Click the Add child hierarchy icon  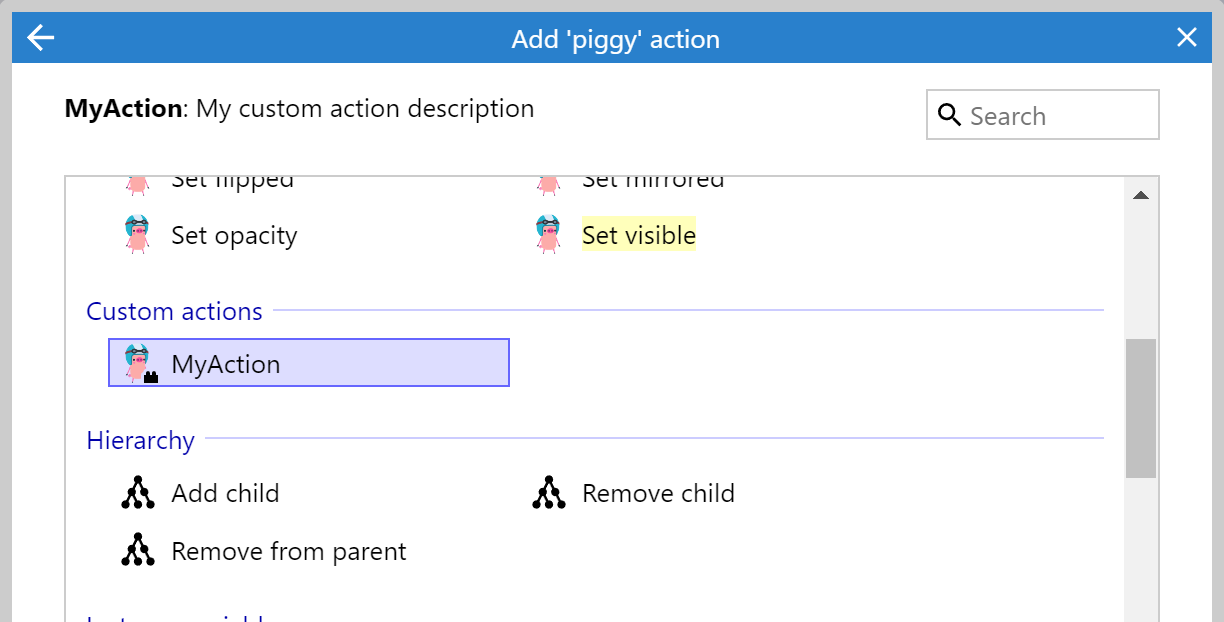coord(137,492)
